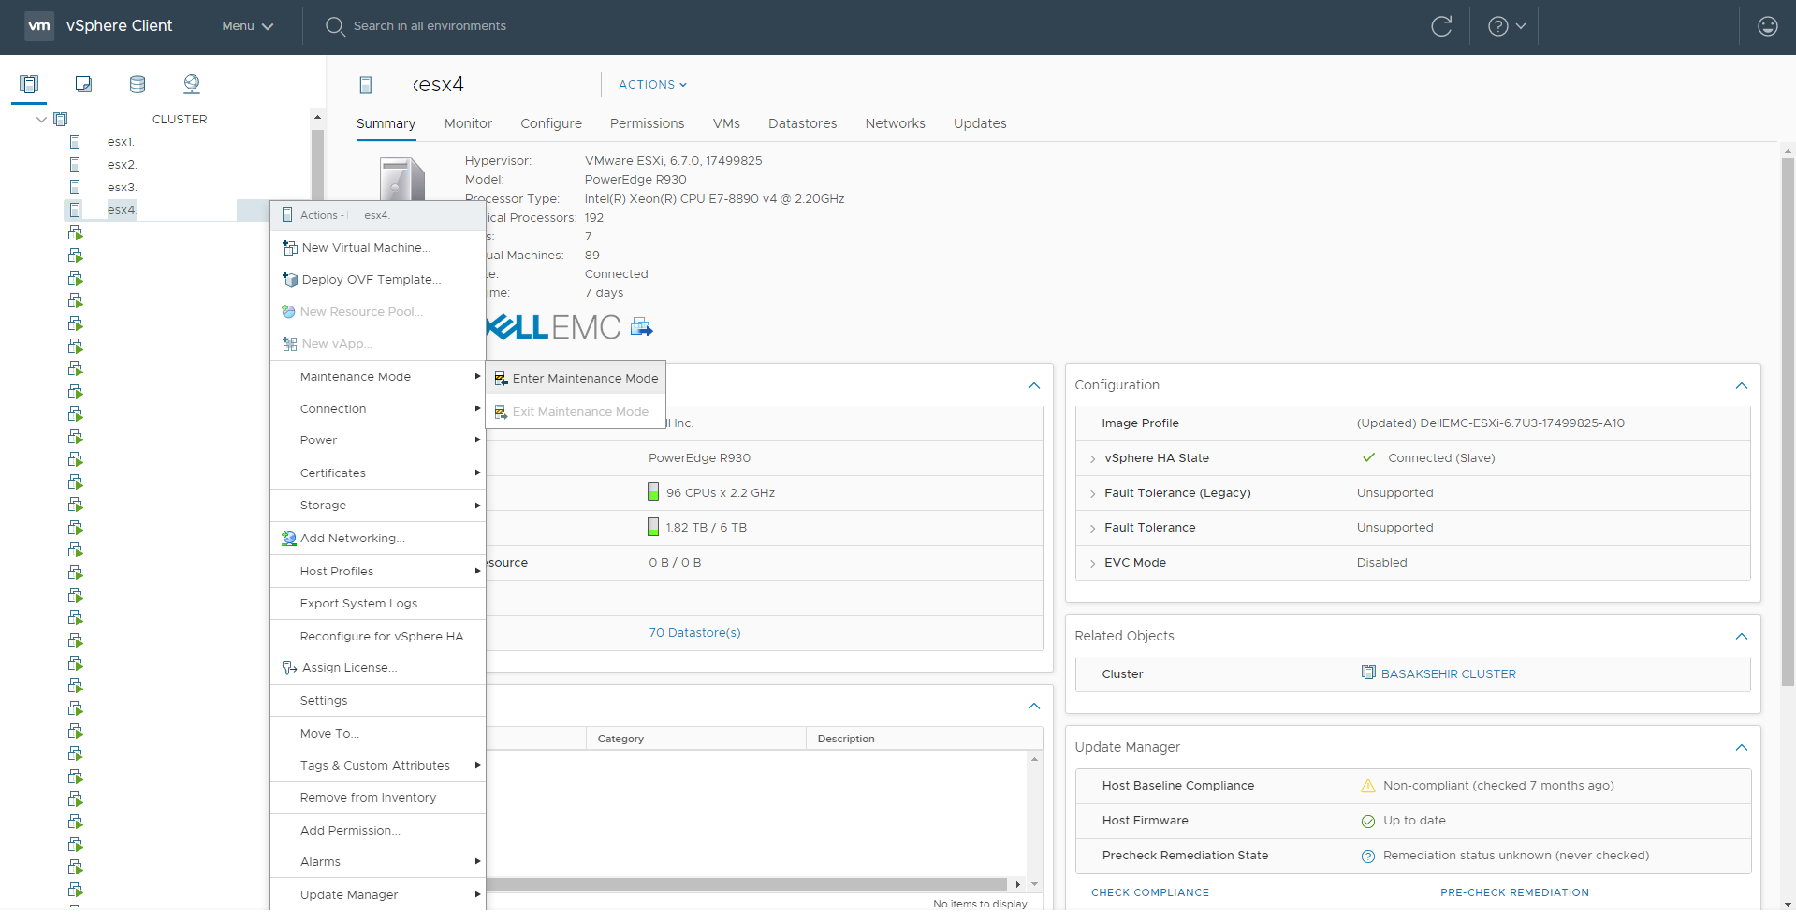Screen dimensions: 1796x918
Task: Open the ACTIONS dropdown
Action: click(x=653, y=85)
